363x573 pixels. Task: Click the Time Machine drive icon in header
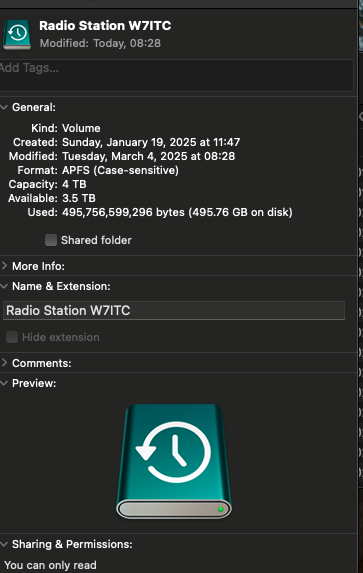(x=17, y=34)
